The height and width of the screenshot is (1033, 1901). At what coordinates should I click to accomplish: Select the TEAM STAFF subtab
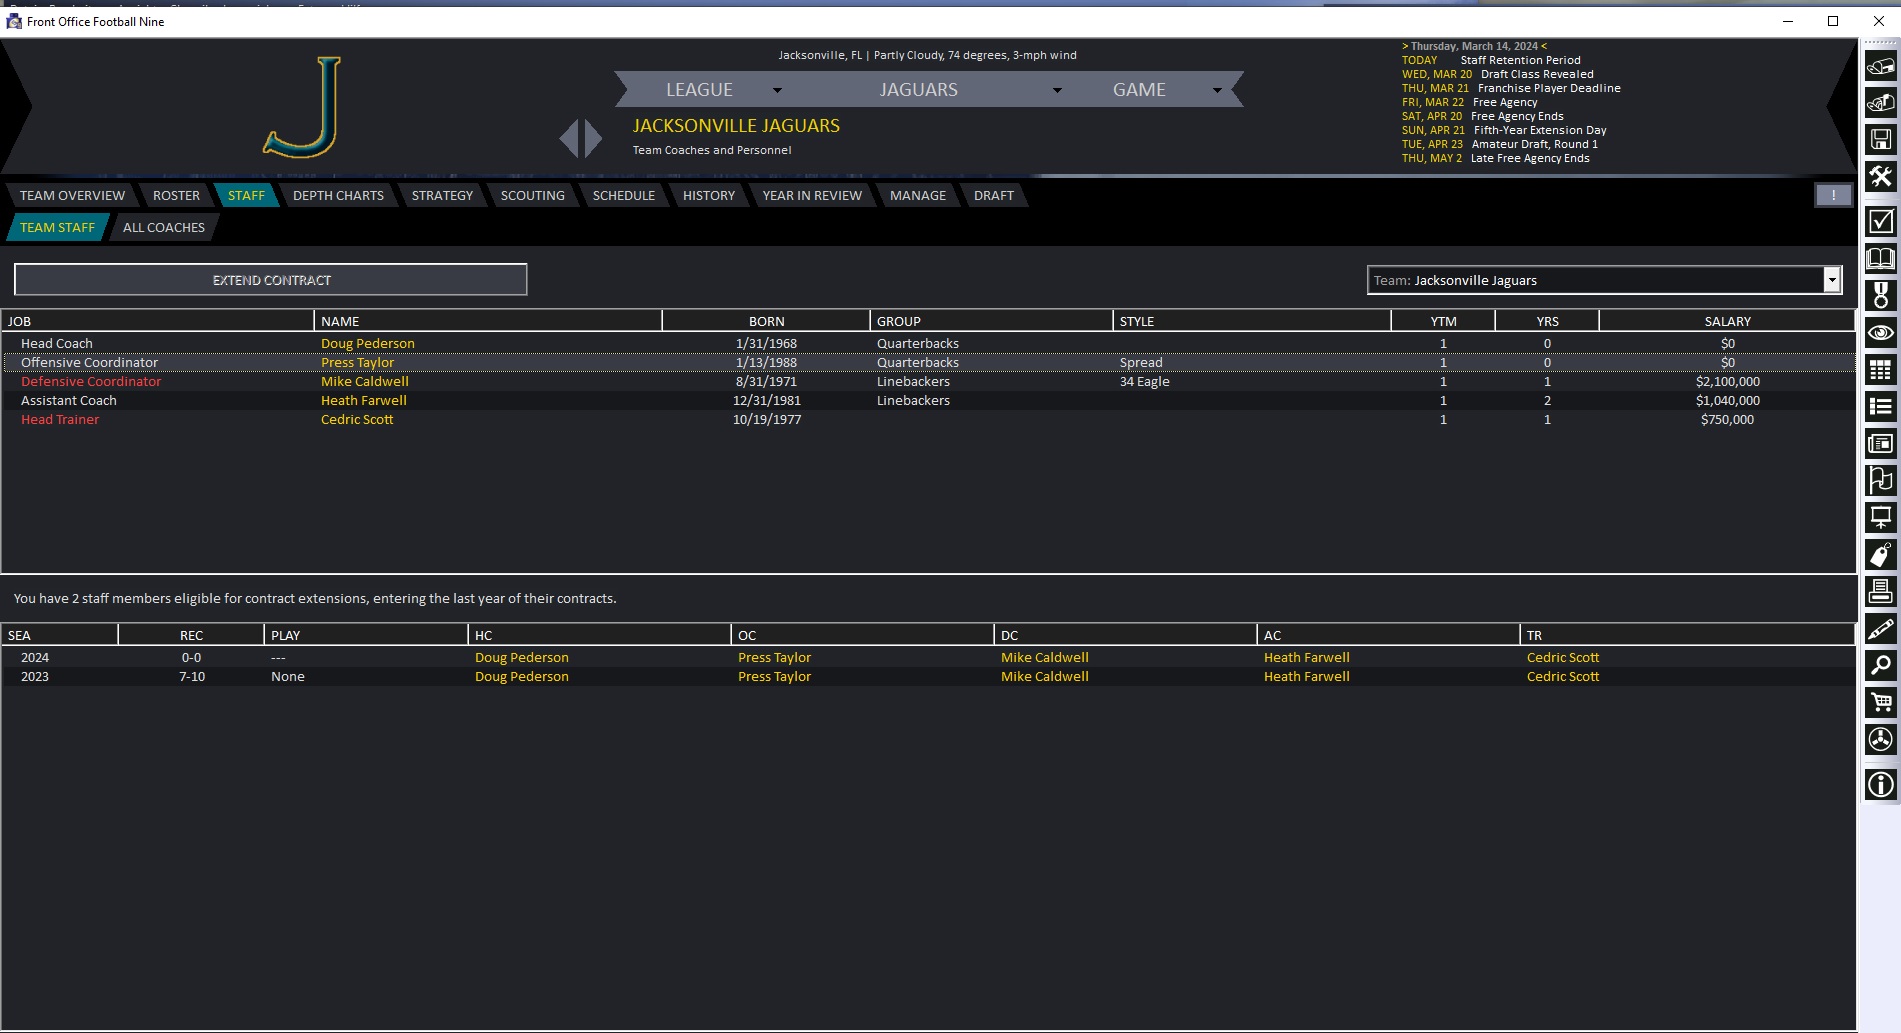pos(57,227)
